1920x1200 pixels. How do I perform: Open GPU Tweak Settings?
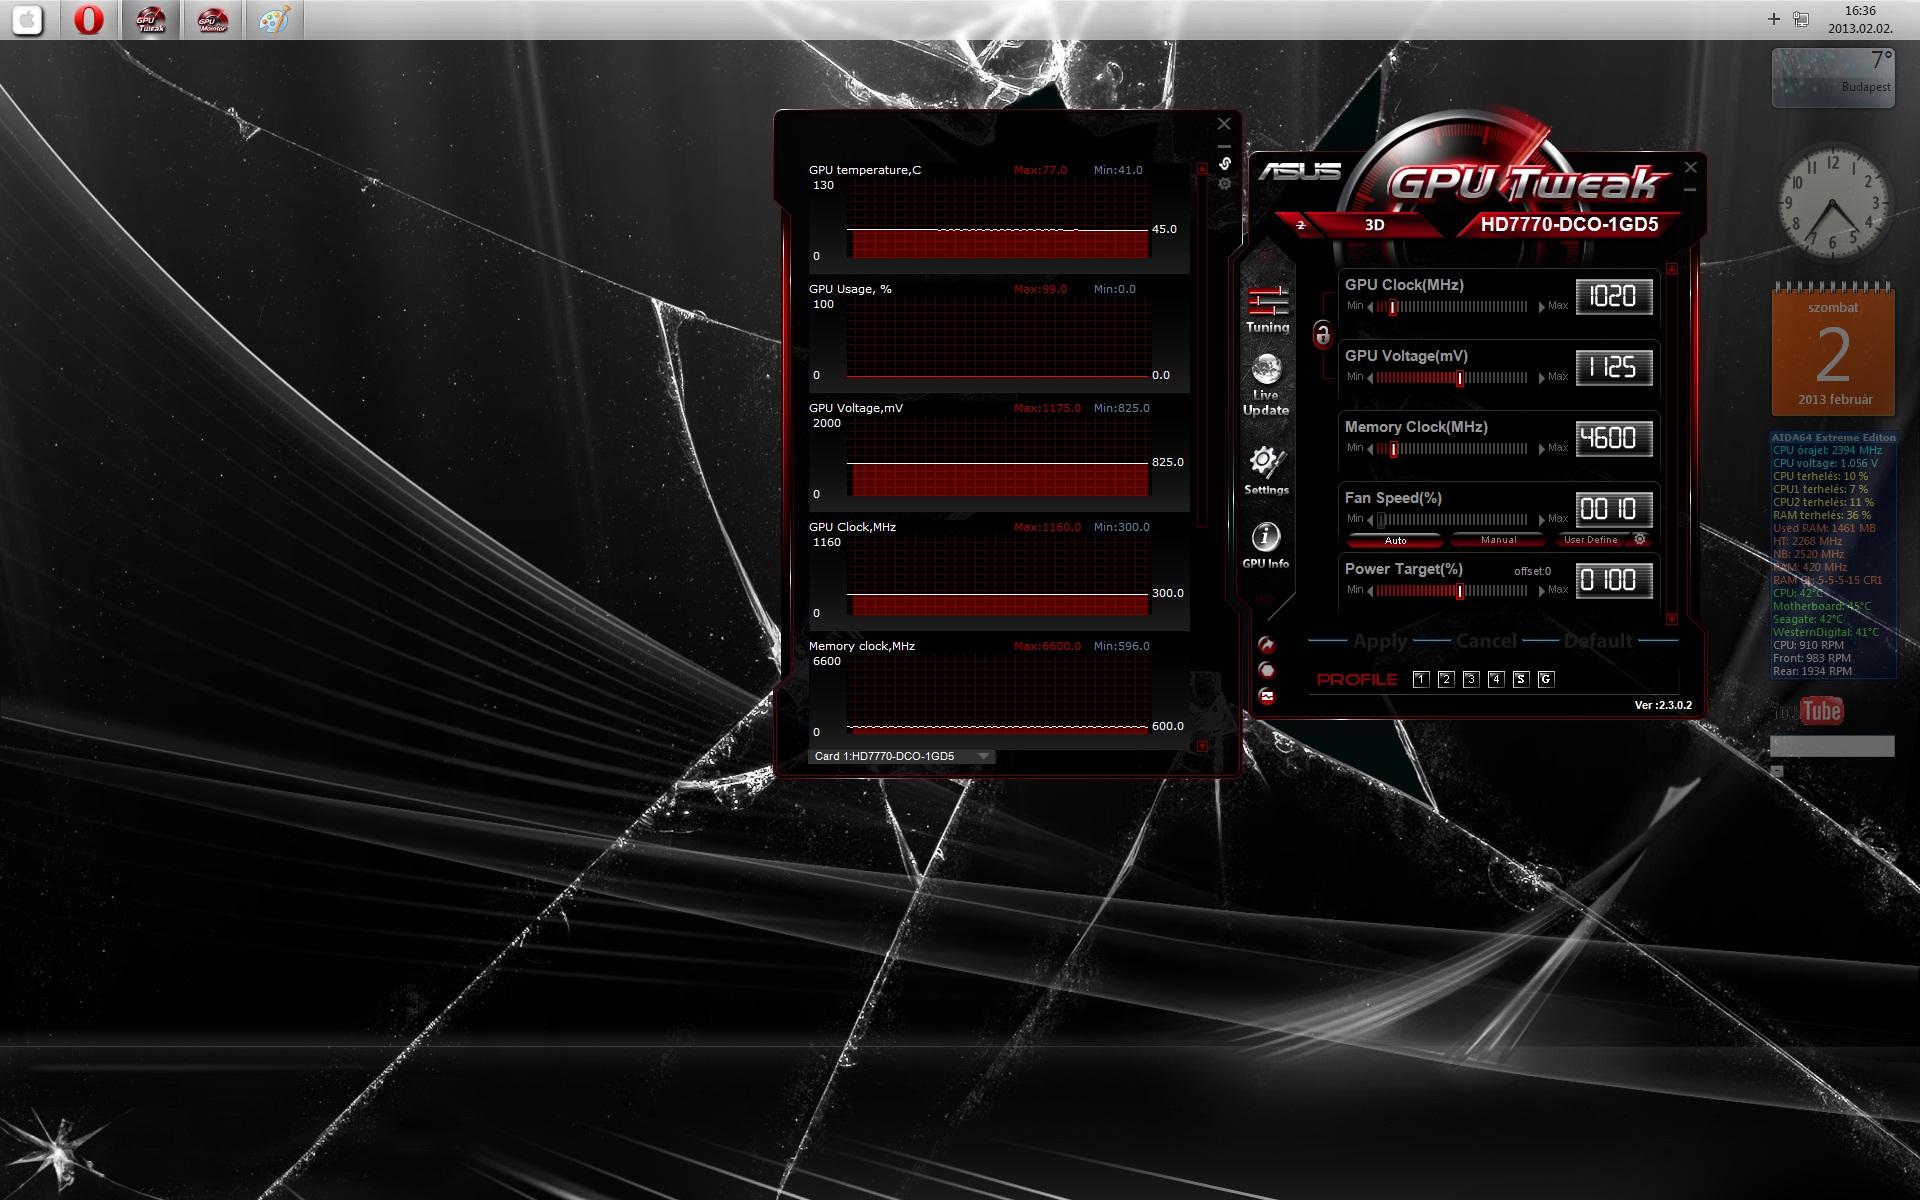1266,470
